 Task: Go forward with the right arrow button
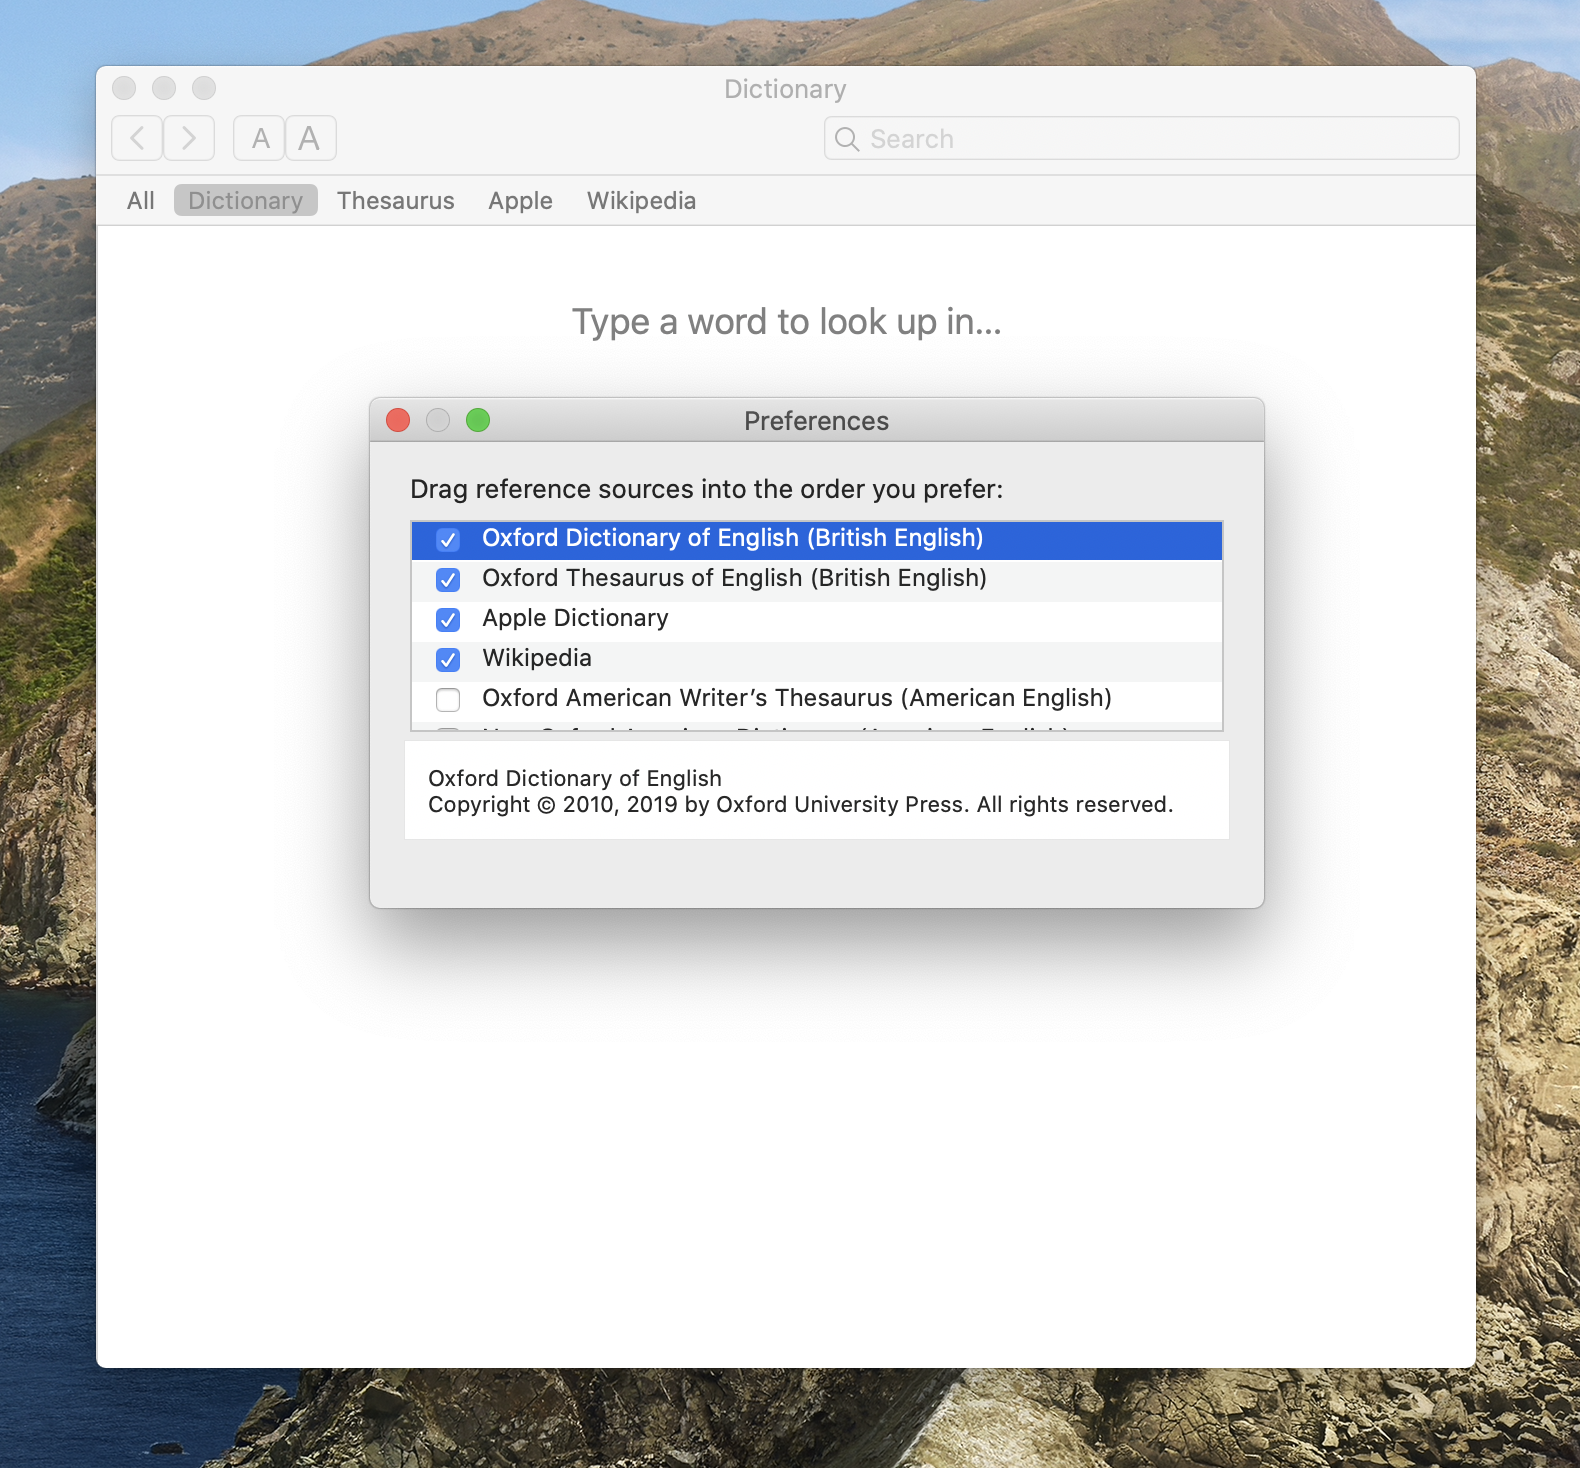click(x=189, y=138)
